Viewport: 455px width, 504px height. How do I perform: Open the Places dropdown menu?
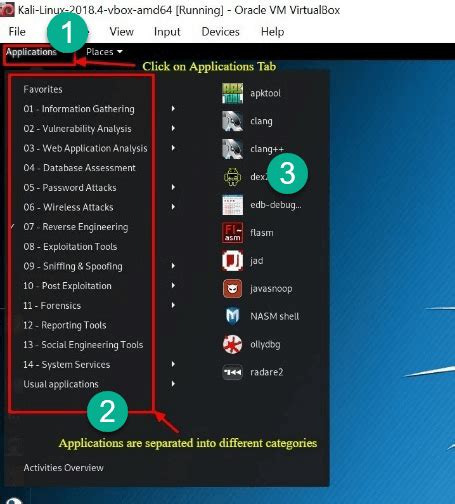click(104, 52)
